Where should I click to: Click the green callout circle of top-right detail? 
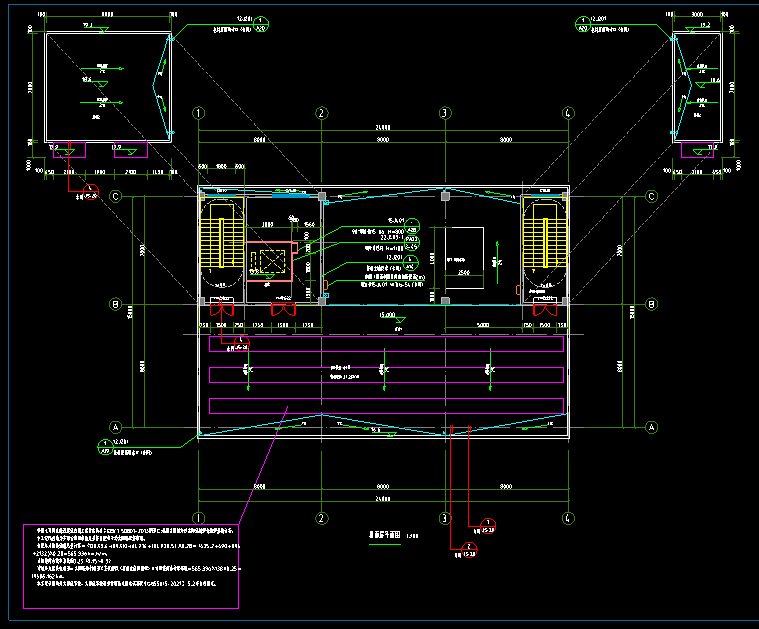pyautogui.click(x=582, y=23)
